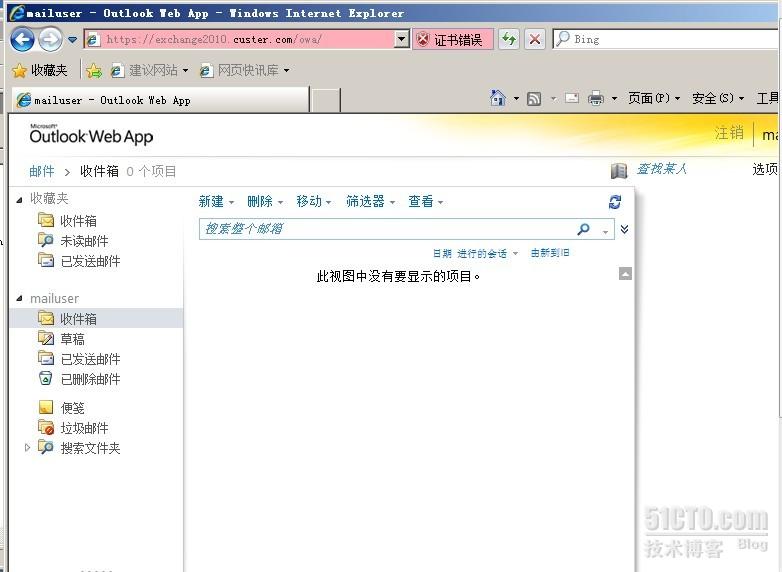Click the 未读邮件 magnifier folder icon
Viewport: 782px width, 572px height.
point(45,240)
